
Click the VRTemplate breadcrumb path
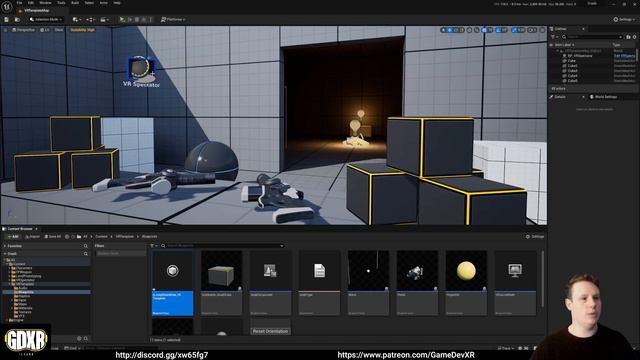(124, 236)
